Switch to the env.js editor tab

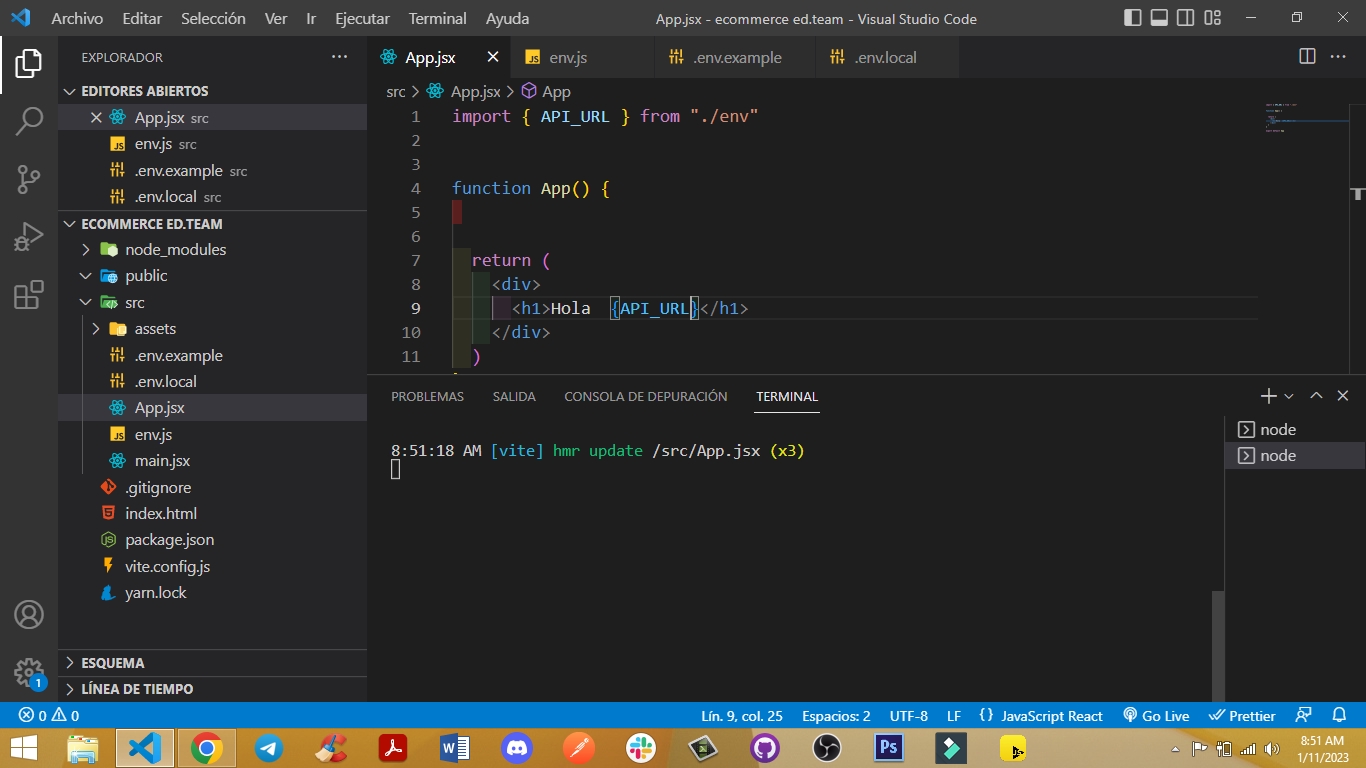[567, 58]
